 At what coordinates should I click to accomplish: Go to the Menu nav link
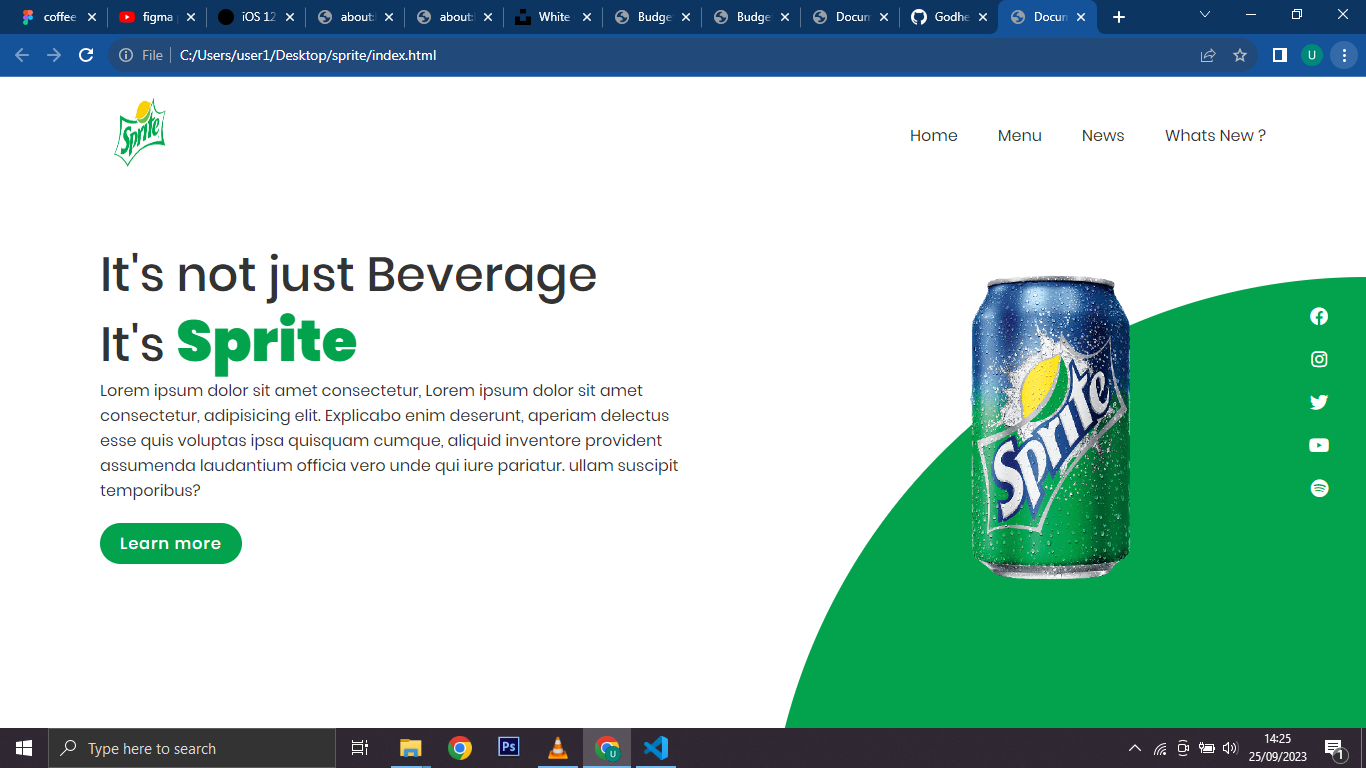(x=1020, y=136)
